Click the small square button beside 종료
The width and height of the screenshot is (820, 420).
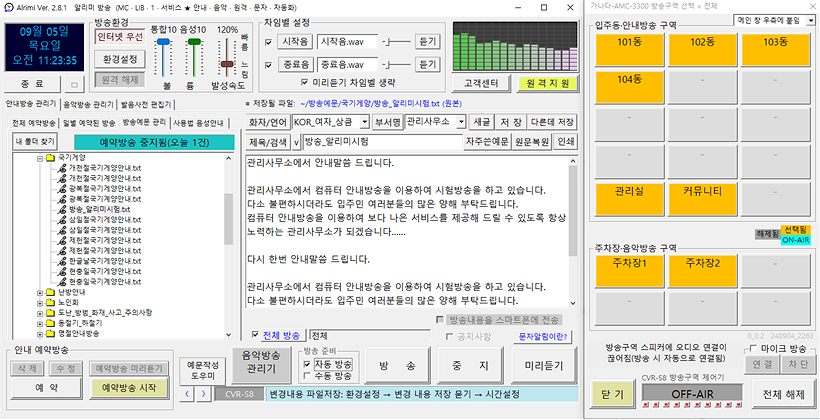click(x=73, y=84)
